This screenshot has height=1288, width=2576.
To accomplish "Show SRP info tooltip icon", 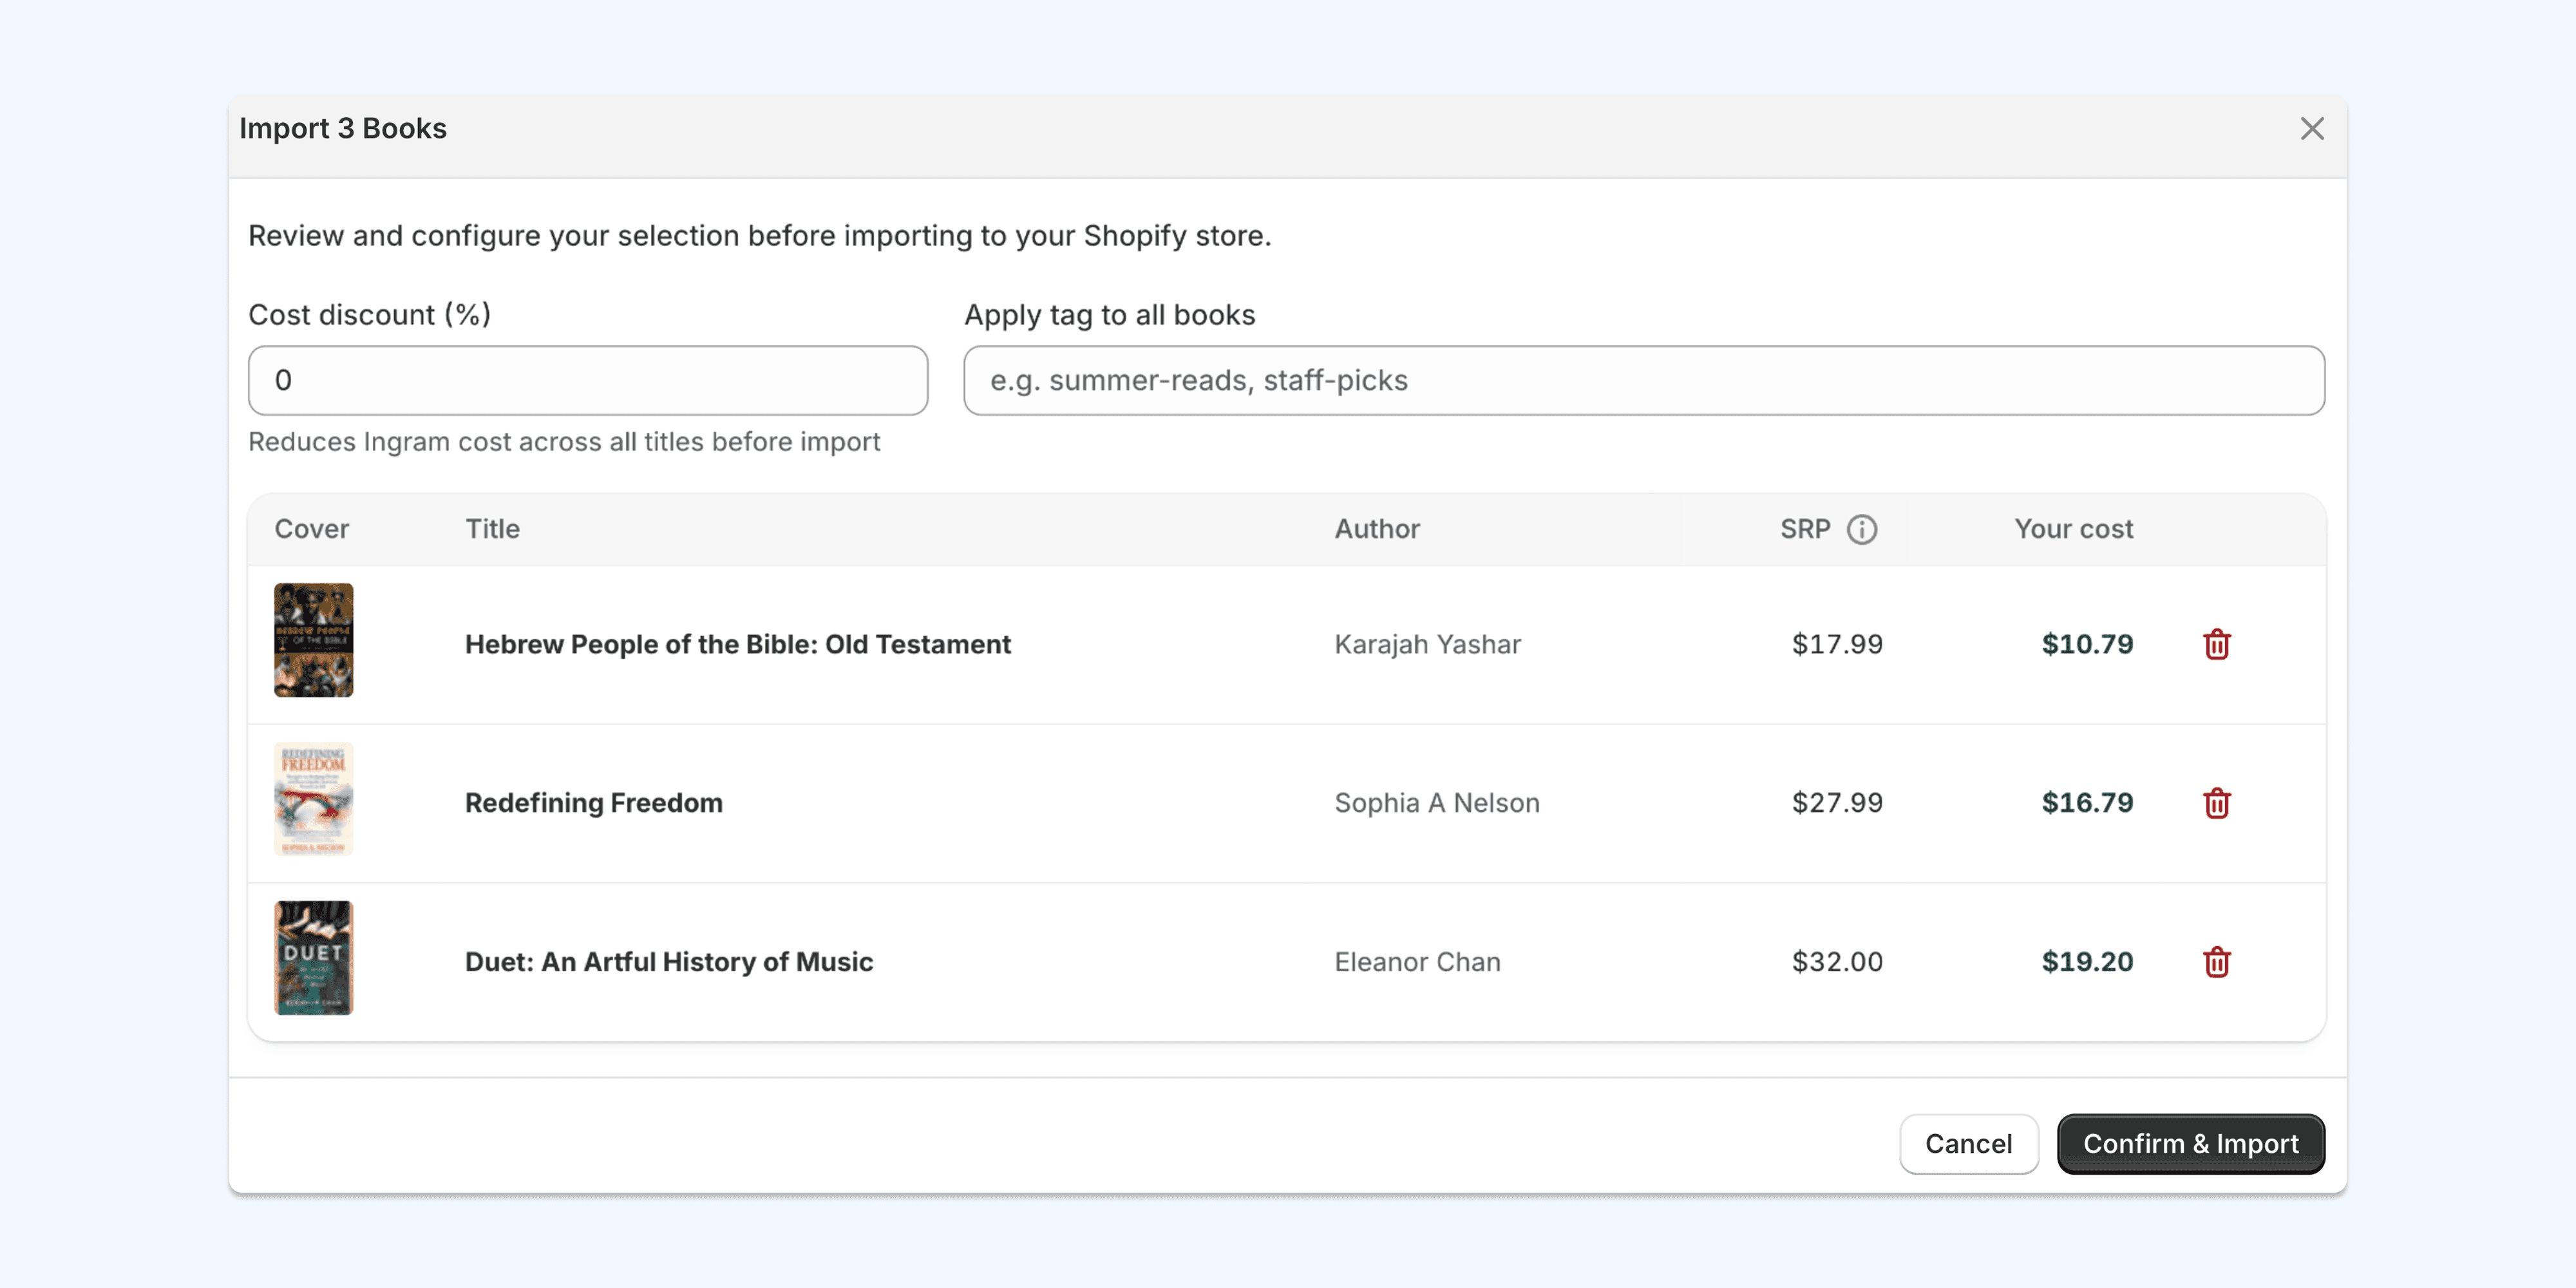I will click(x=1862, y=529).
